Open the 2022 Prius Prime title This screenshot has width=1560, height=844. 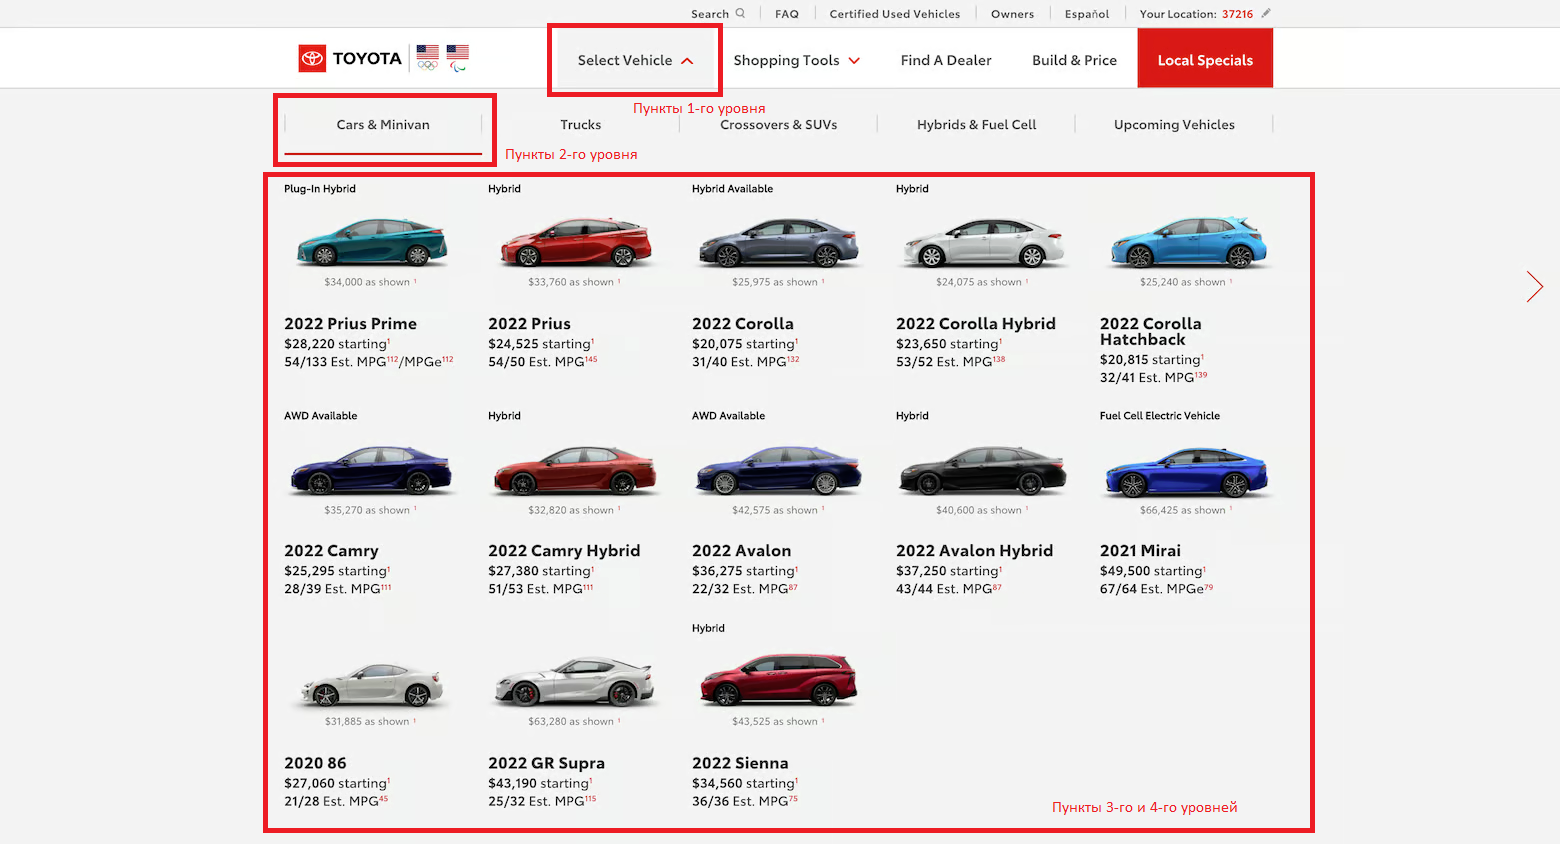tap(350, 324)
